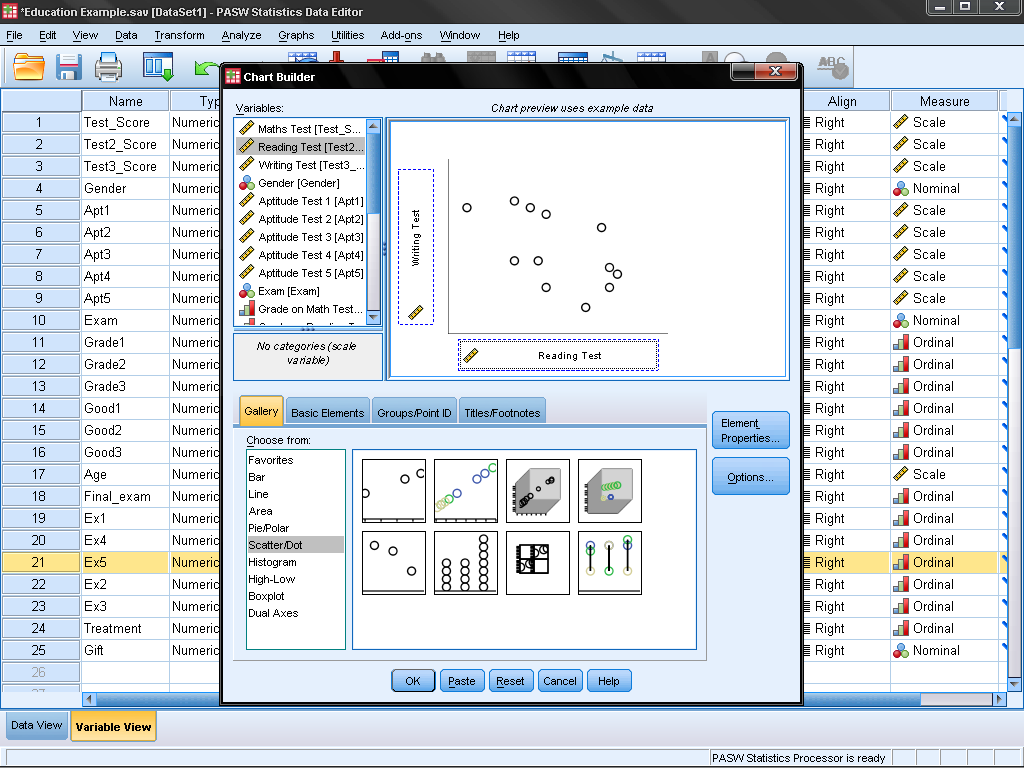Switch to the Basic Elements tab
Image resolution: width=1024 pixels, height=768 pixels.
tap(328, 412)
